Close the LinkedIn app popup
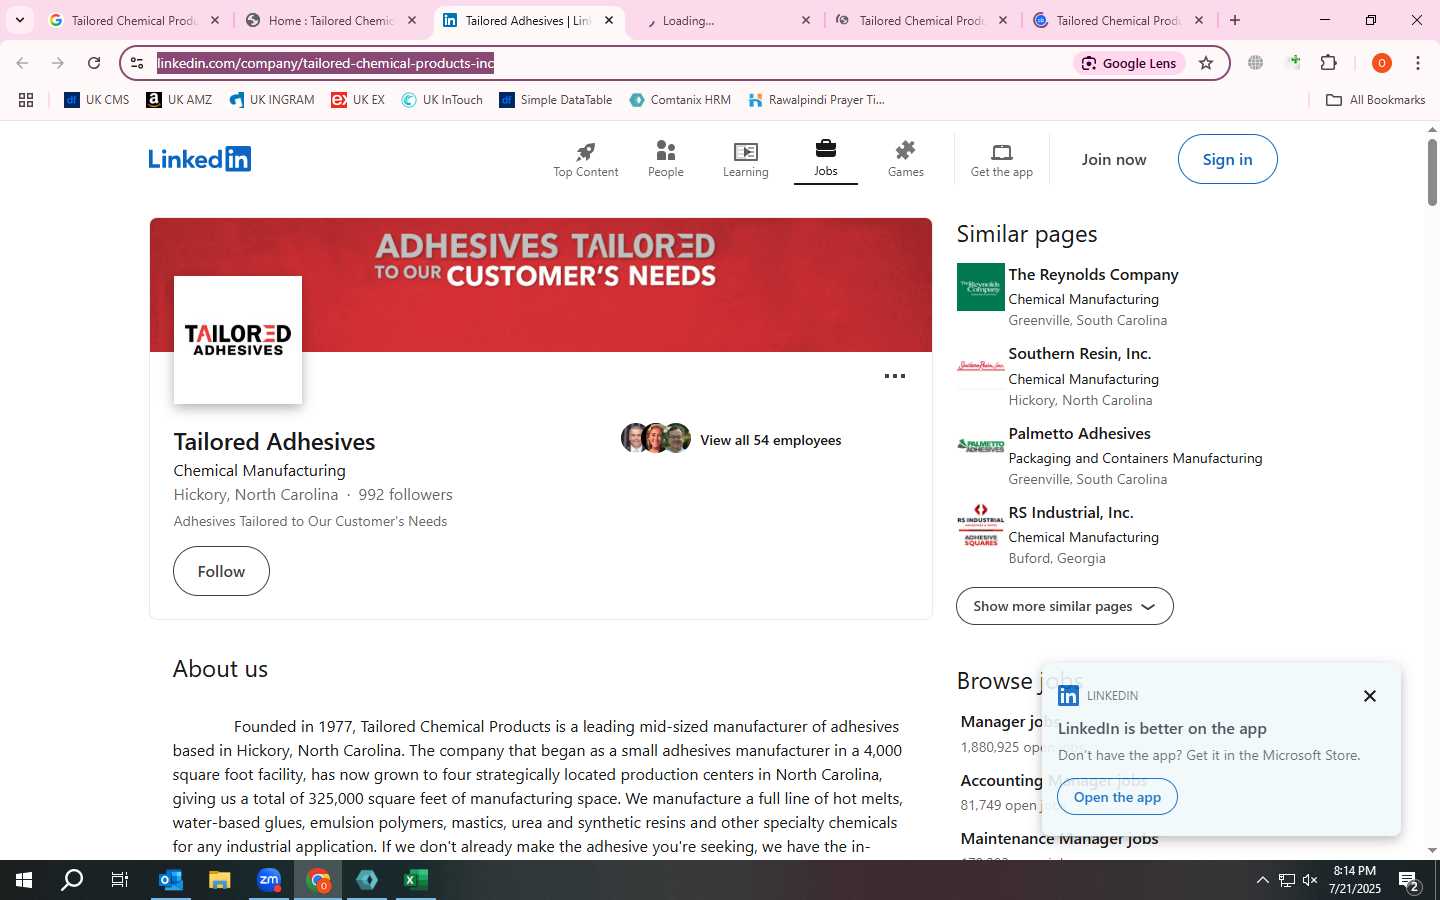 (x=1370, y=696)
